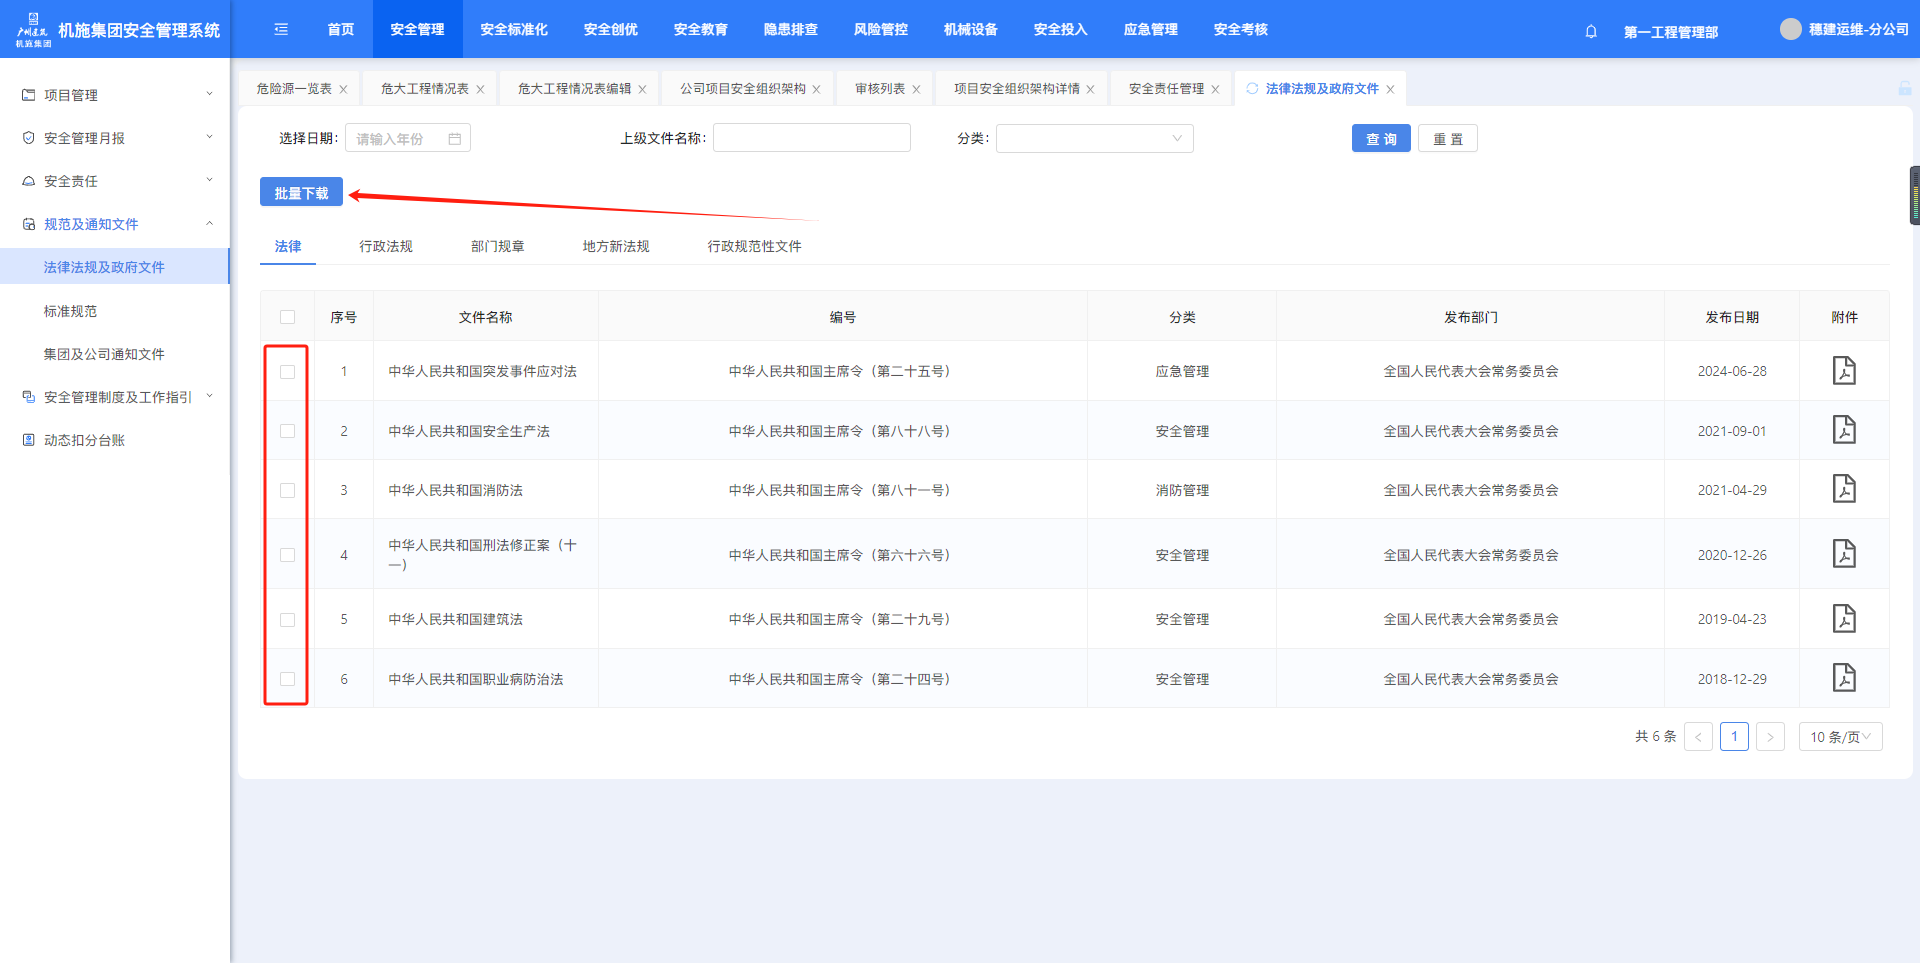Open the 安全标准化 top menu

tap(514, 30)
